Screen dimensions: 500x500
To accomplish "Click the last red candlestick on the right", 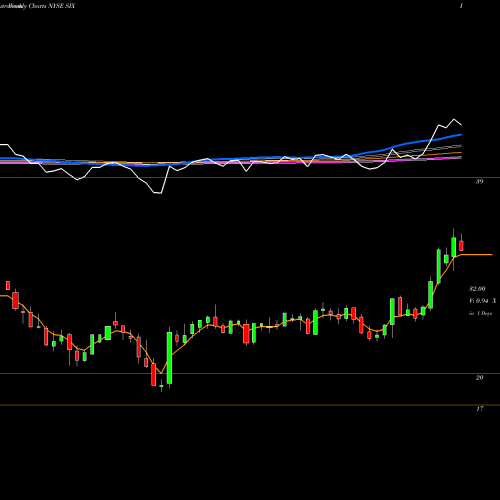I will (x=461, y=246).
